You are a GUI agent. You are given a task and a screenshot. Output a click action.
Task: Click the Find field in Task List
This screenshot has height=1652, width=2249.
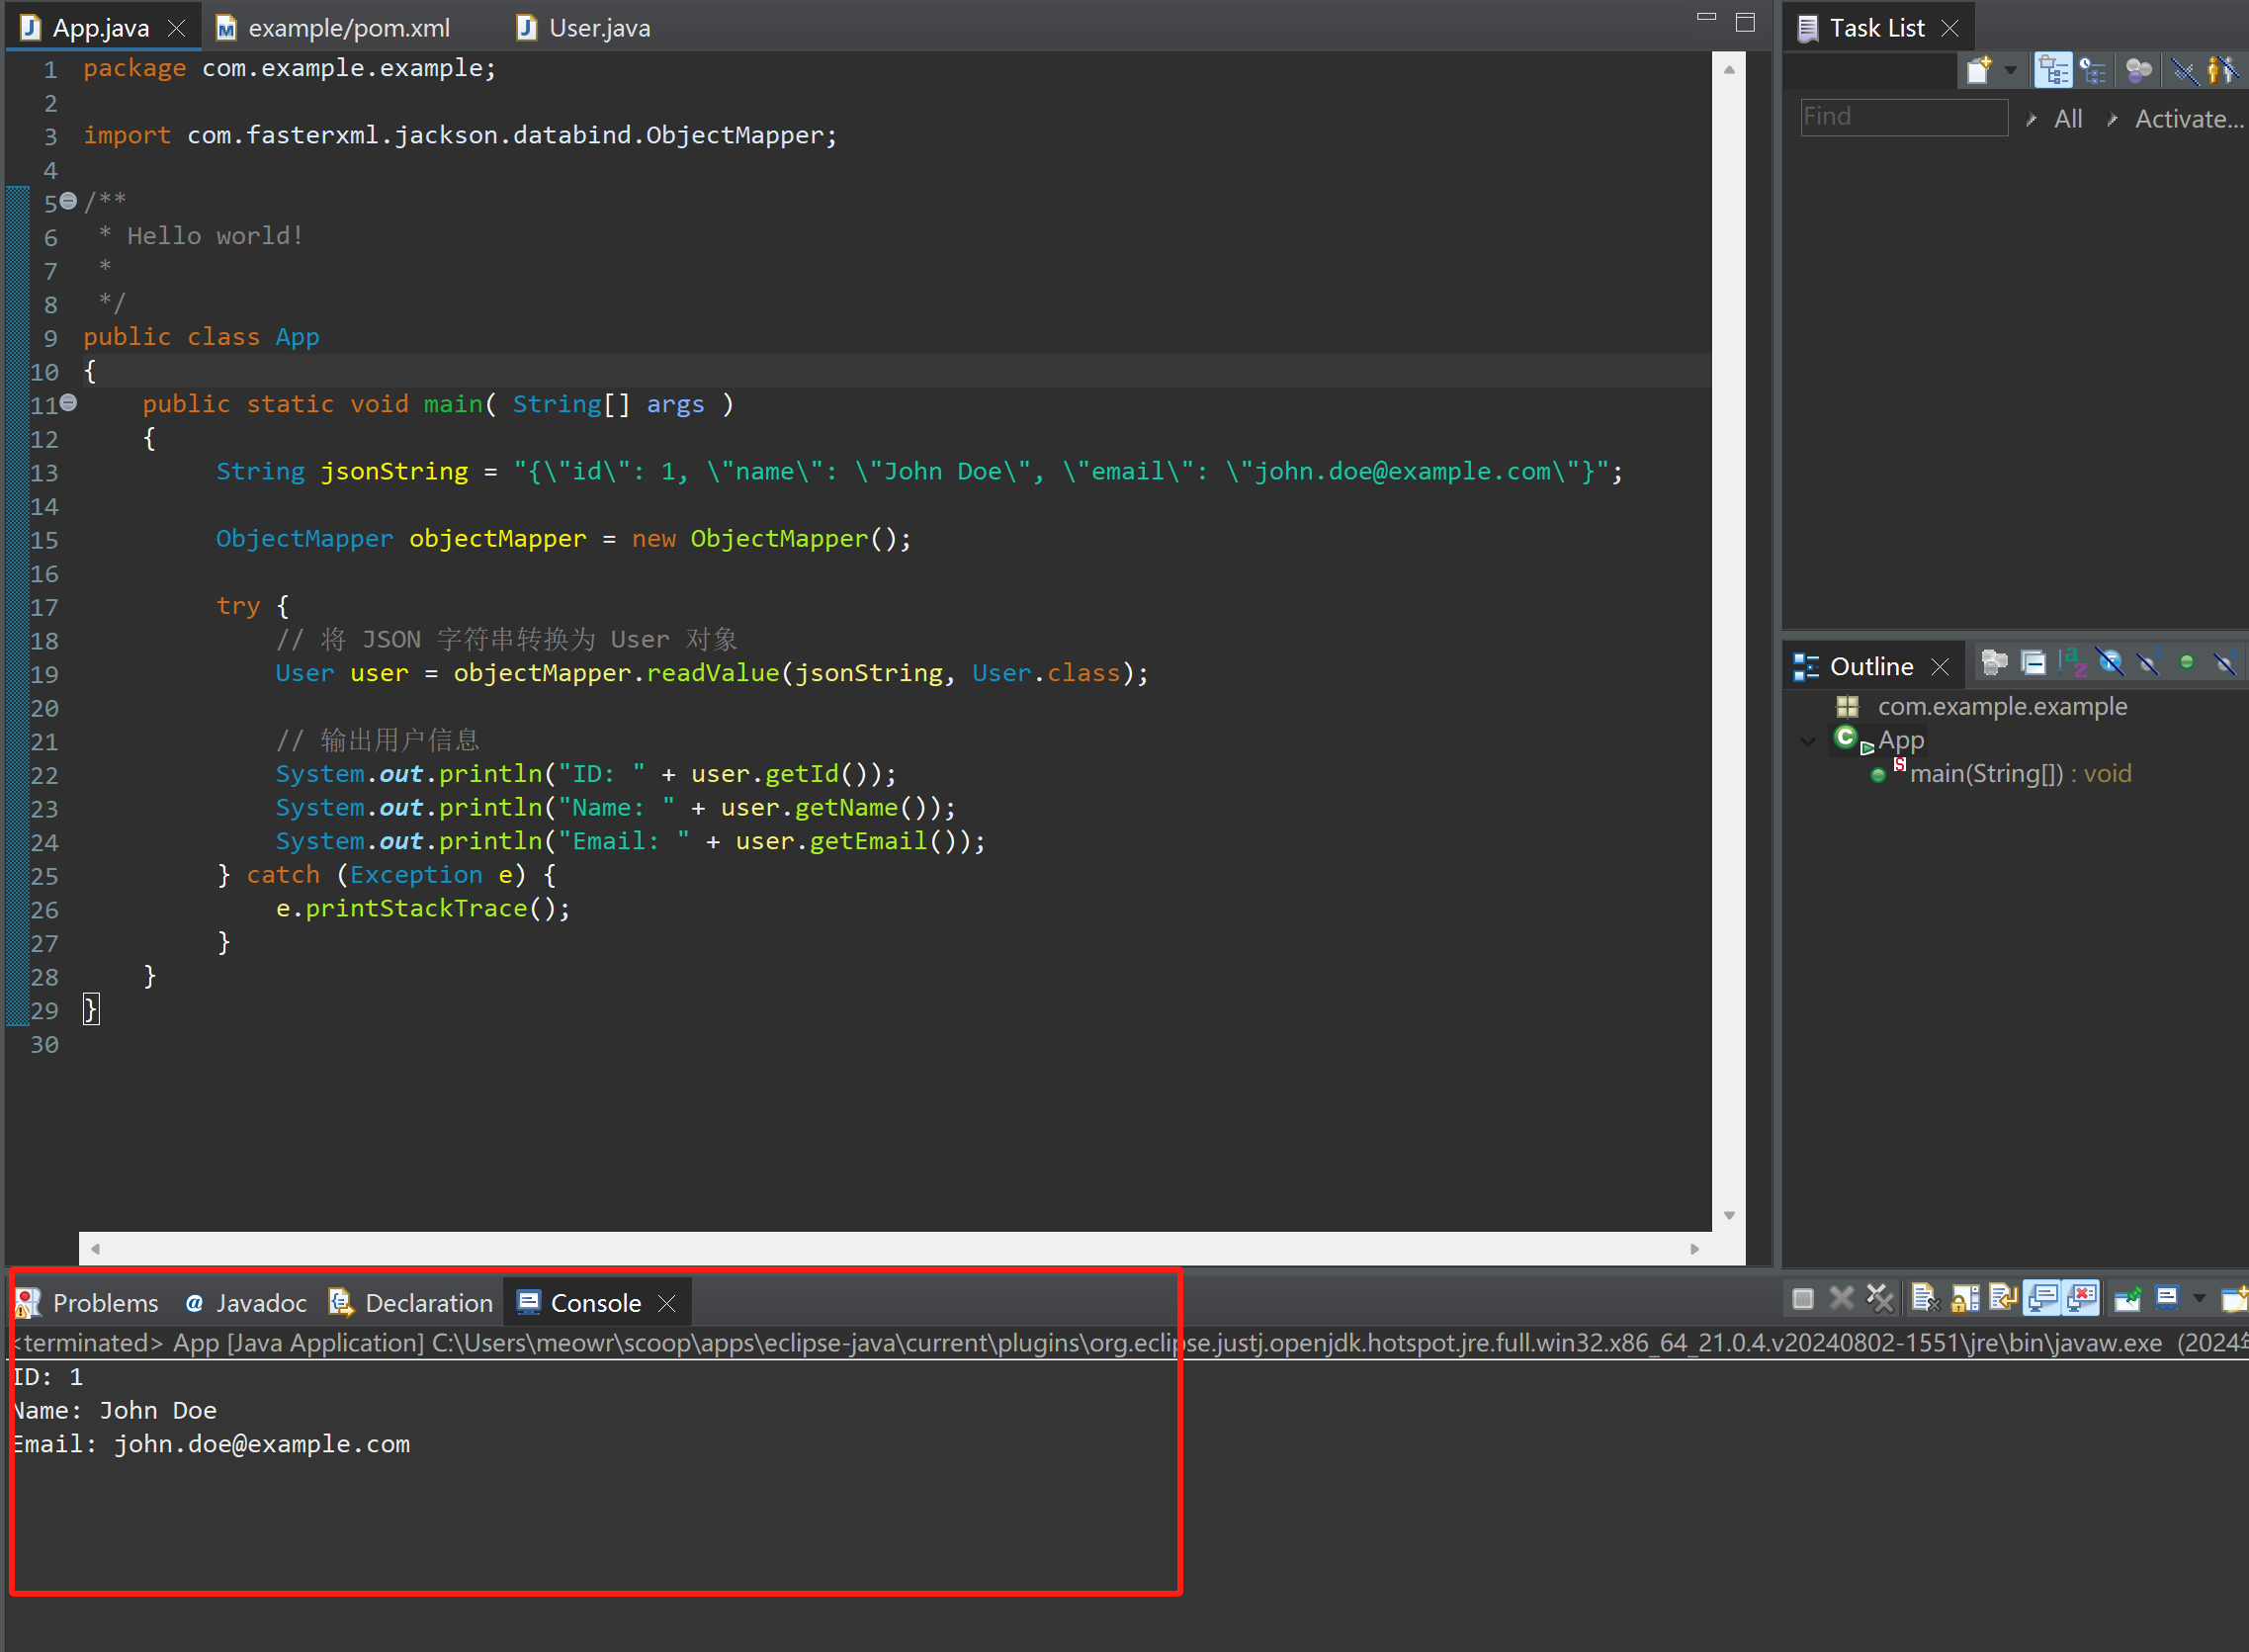point(1902,117)
